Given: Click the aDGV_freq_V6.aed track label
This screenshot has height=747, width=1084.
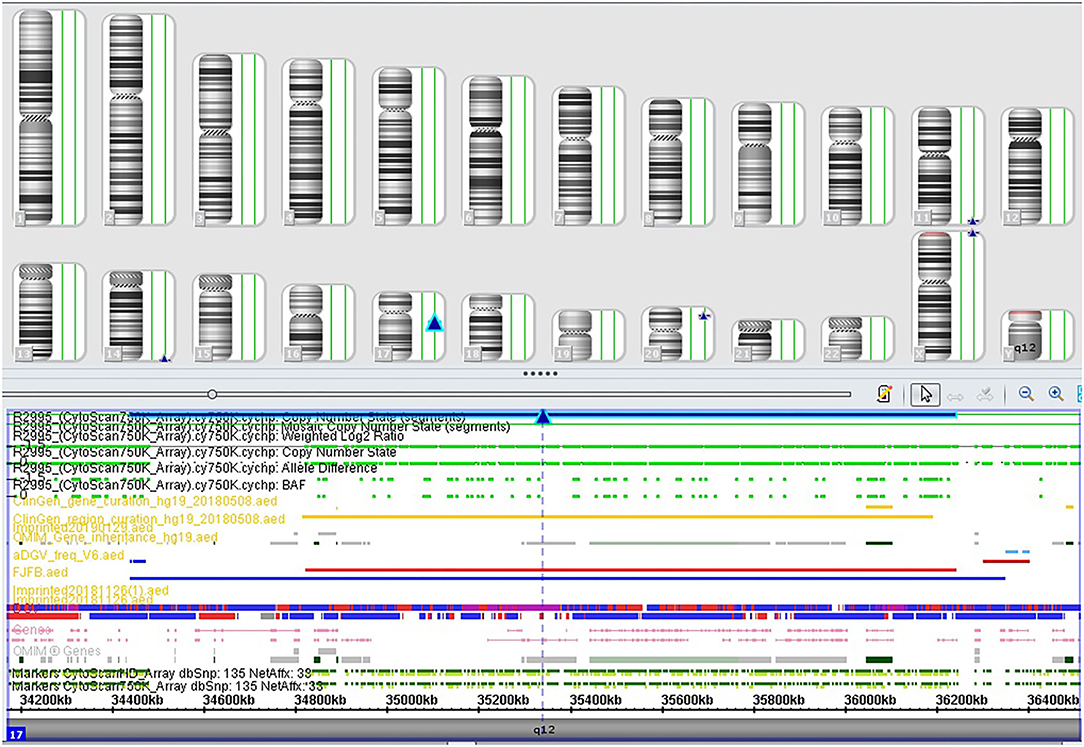Looking at the screenshot, I should (x=68, y=555).
